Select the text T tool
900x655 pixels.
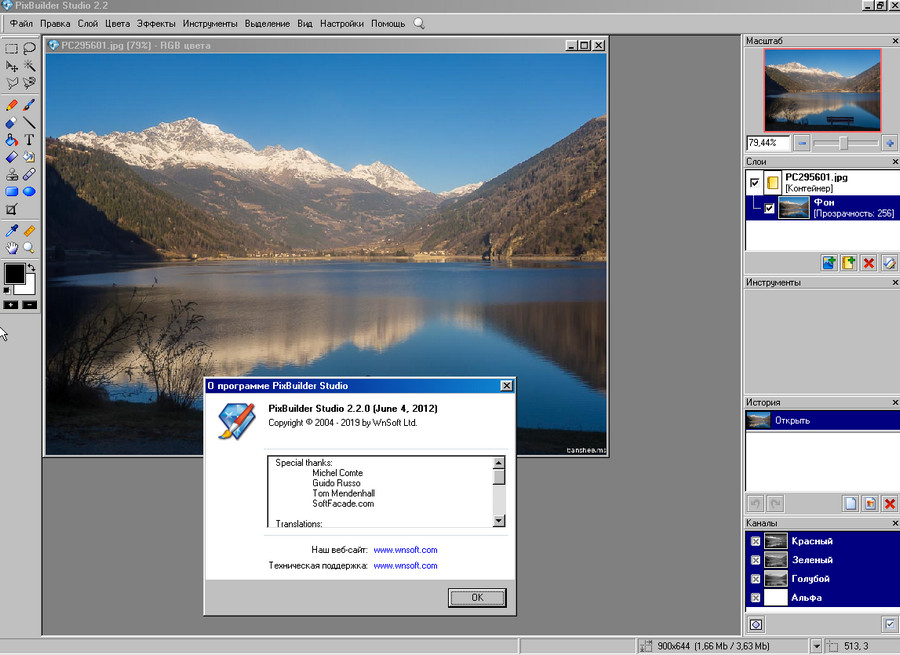29,139
